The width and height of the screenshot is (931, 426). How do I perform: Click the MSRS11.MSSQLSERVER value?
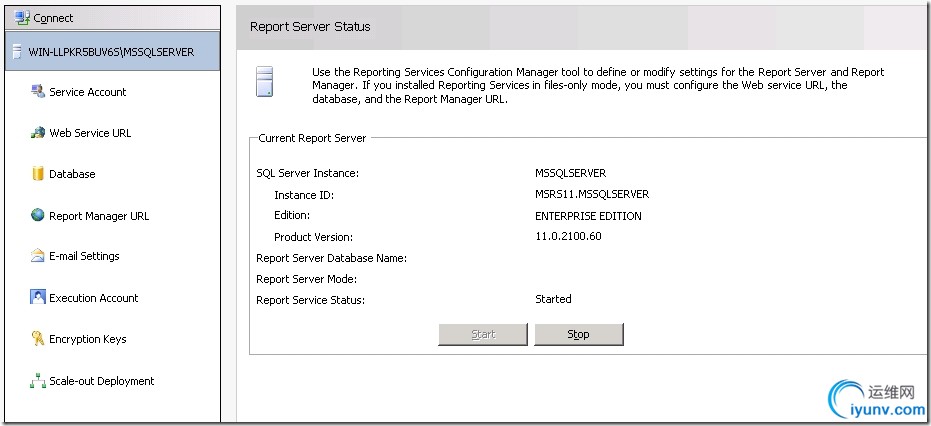tap(592, 194)
